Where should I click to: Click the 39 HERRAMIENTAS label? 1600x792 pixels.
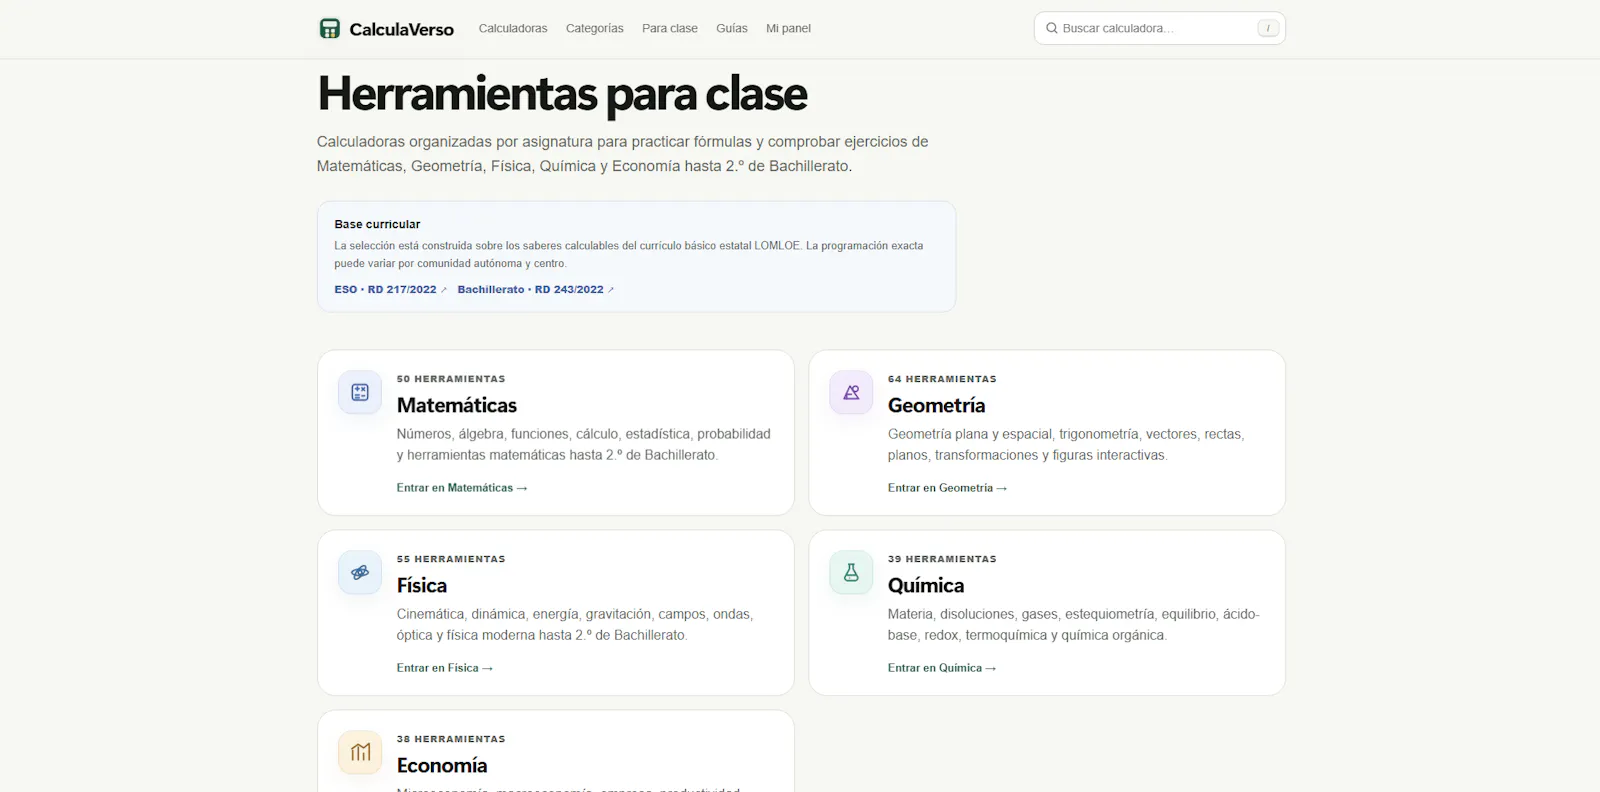point(942,559)
